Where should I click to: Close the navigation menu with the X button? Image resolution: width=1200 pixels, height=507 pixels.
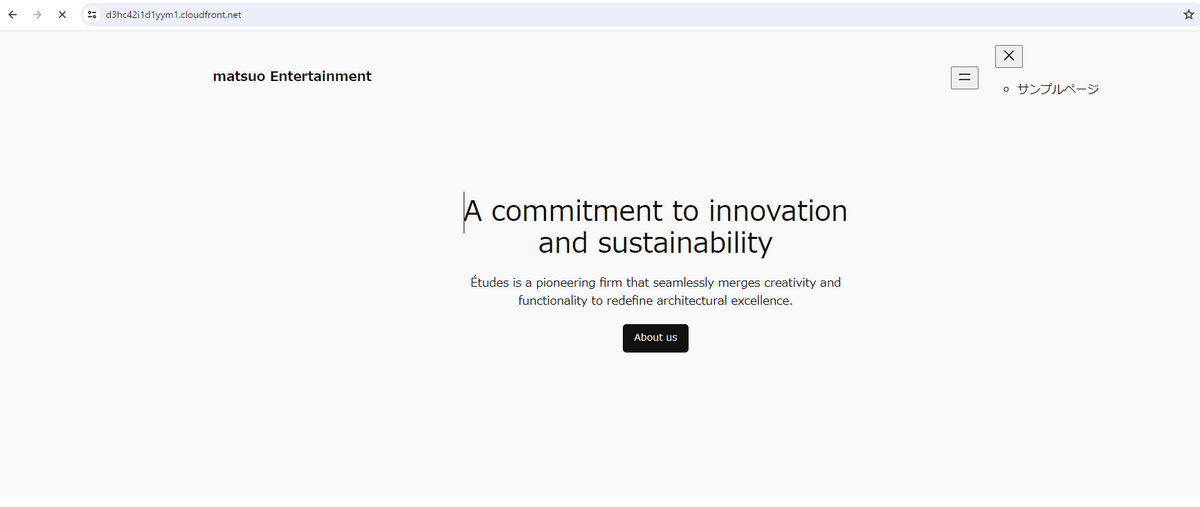pos(1009,56)
